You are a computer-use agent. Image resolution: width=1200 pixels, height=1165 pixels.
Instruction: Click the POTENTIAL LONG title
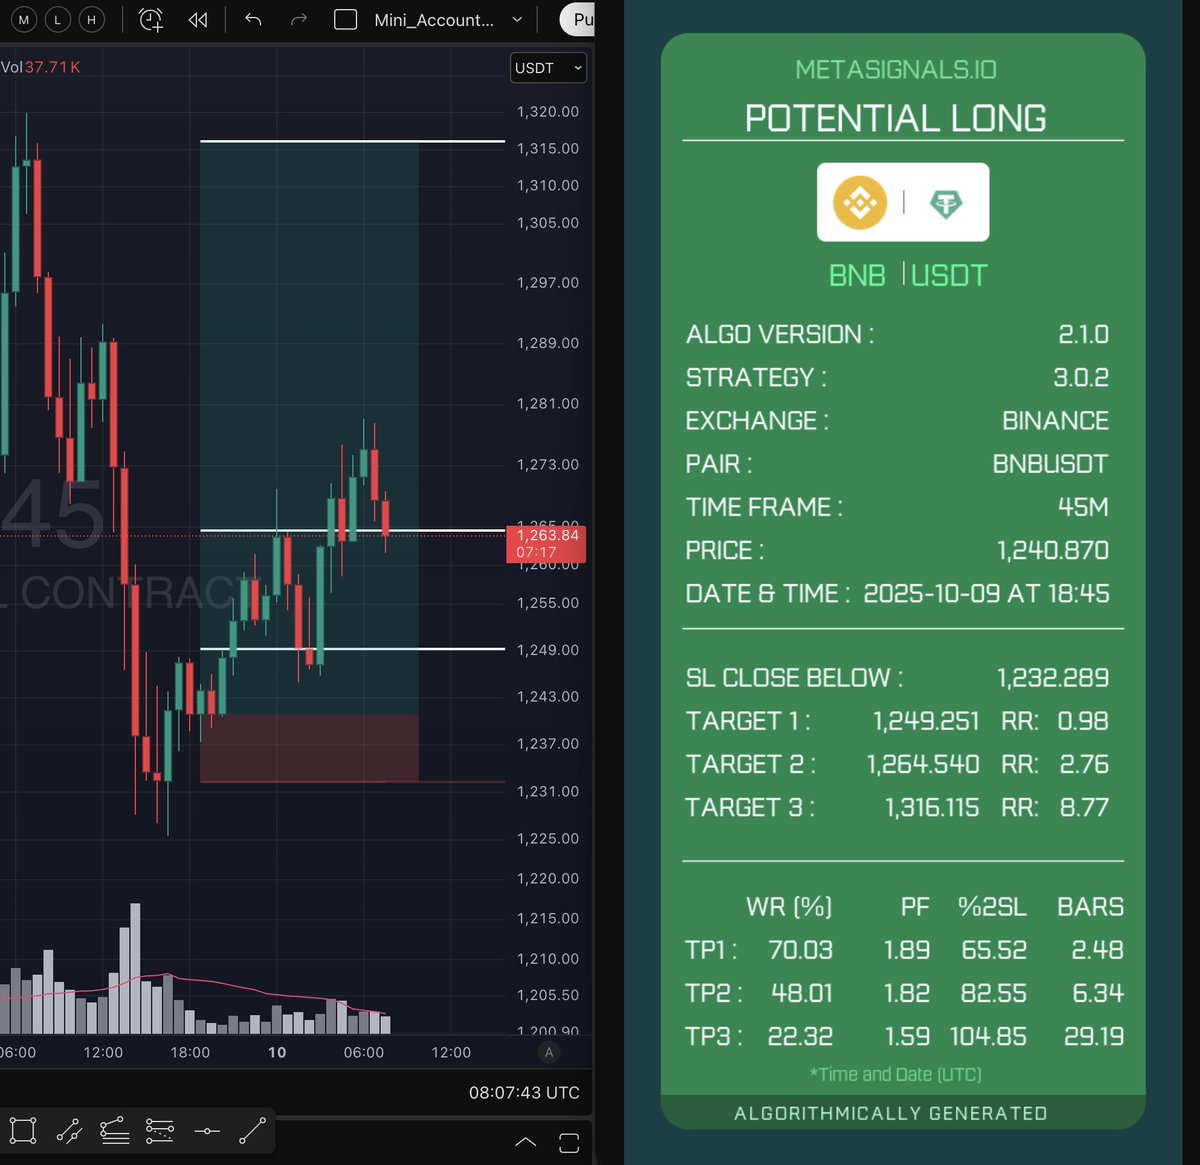coord(896,118)
